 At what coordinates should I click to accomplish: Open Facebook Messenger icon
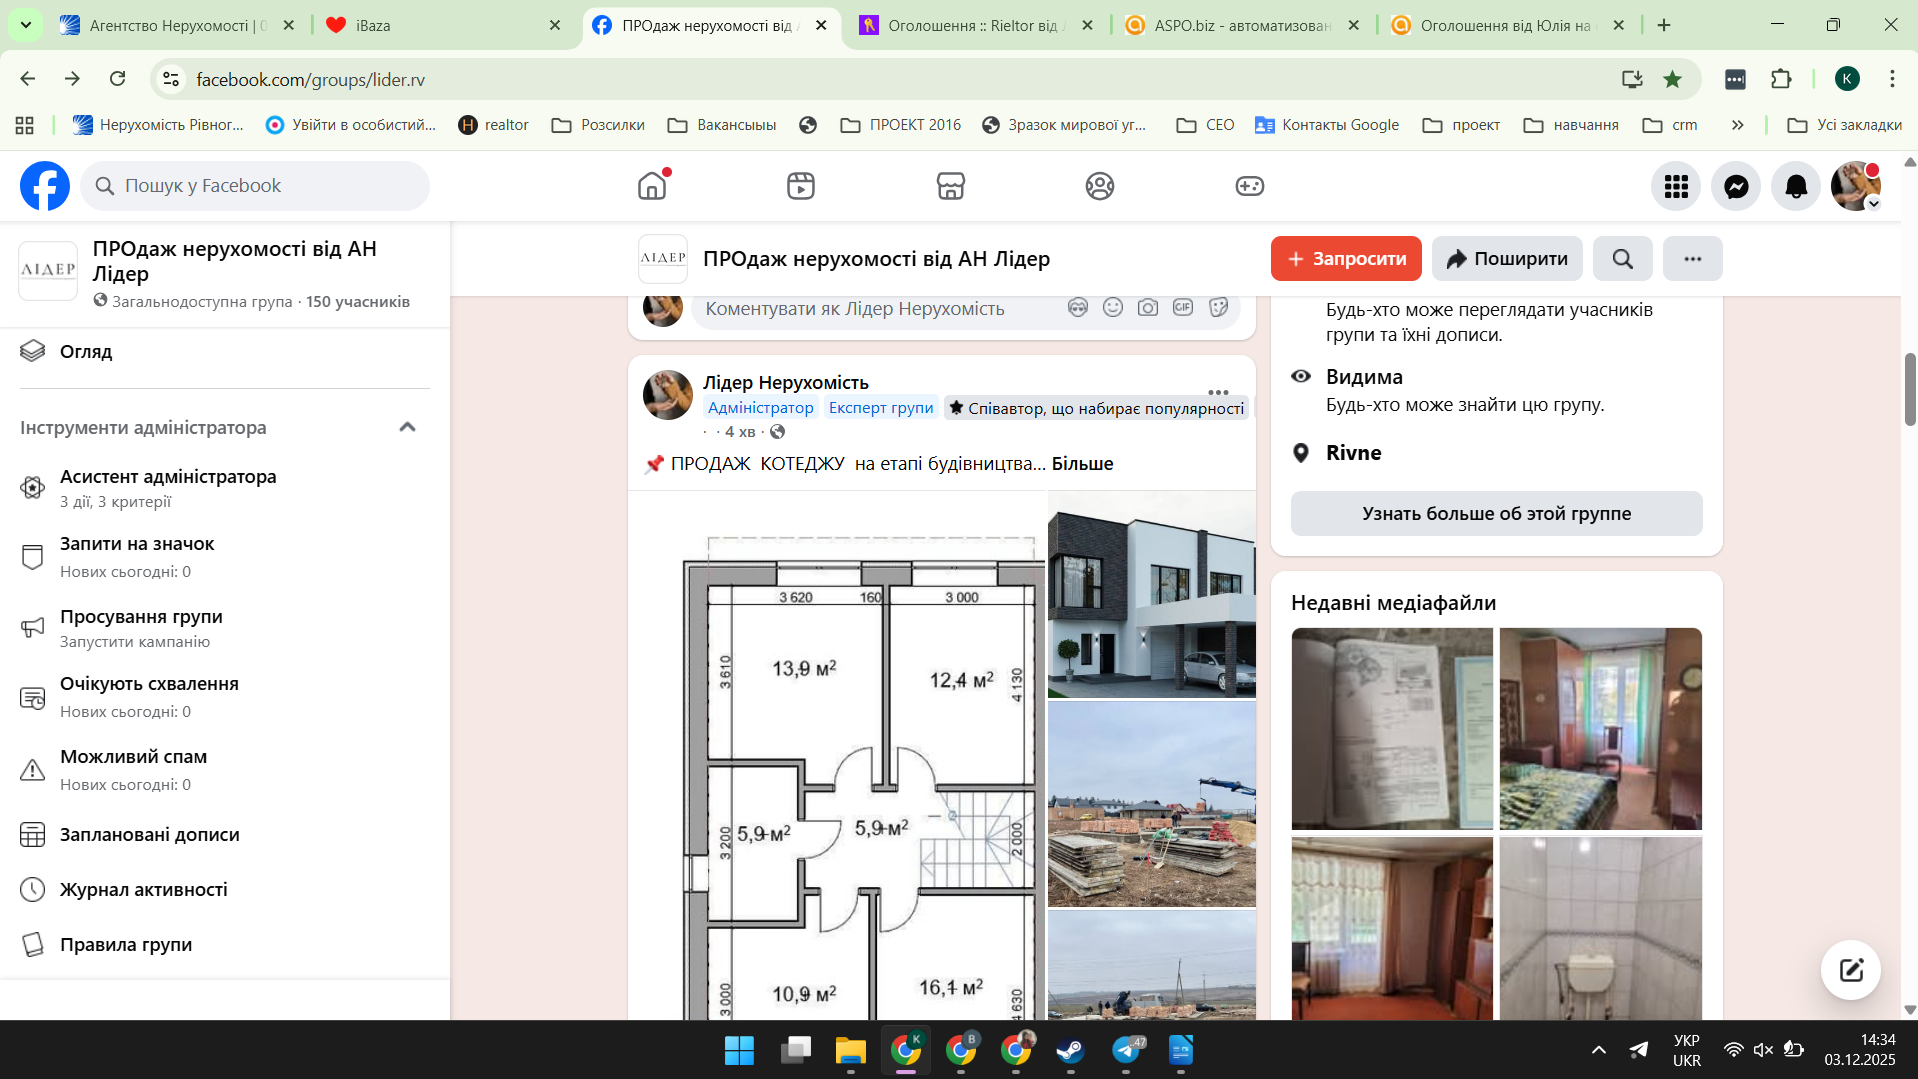tap(1736, 186)
